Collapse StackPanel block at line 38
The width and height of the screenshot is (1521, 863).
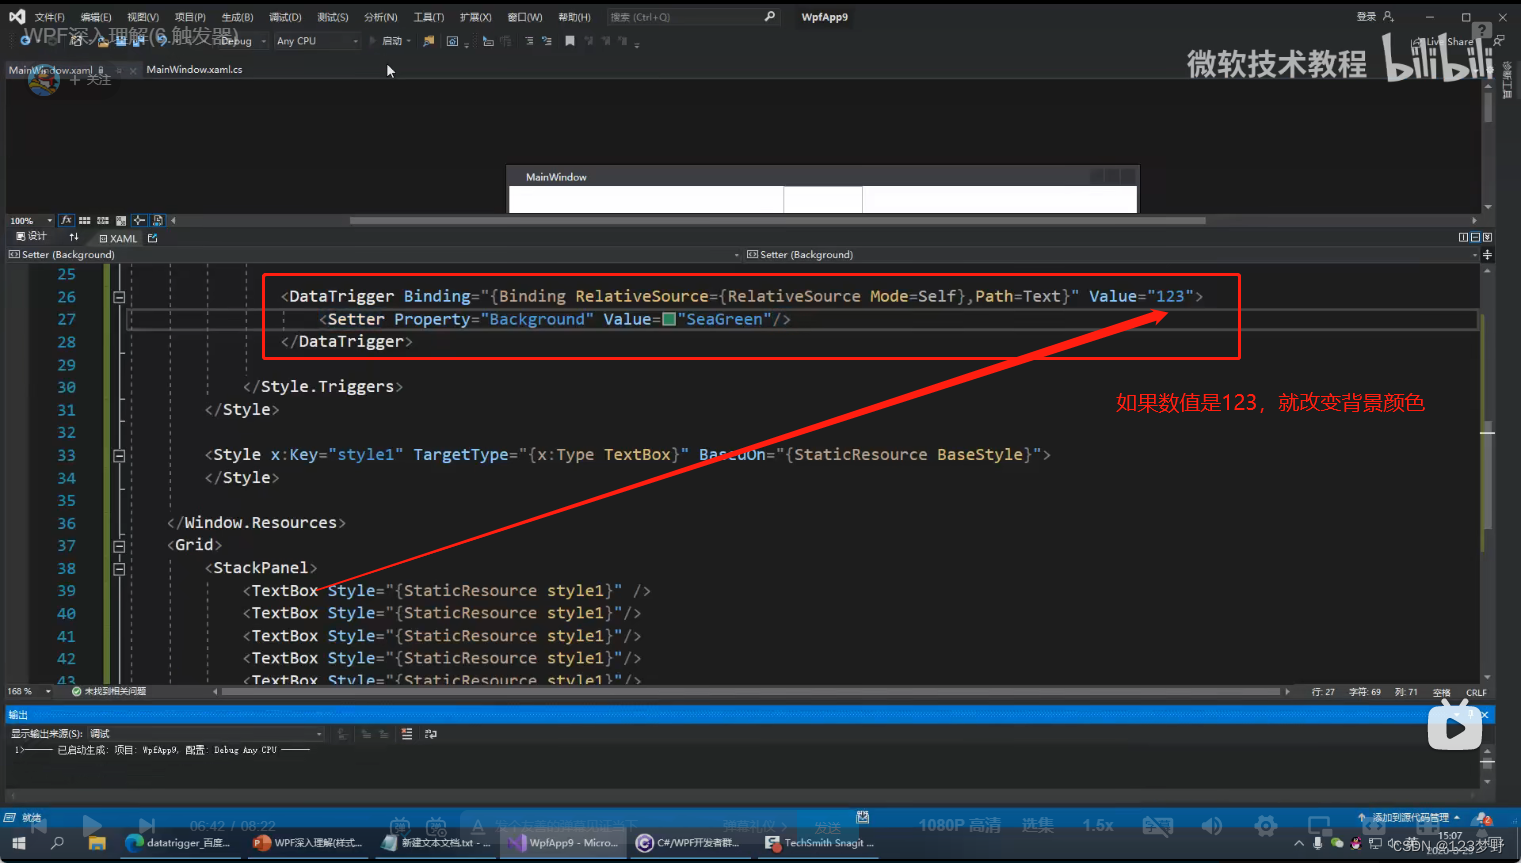coord(119,569)
